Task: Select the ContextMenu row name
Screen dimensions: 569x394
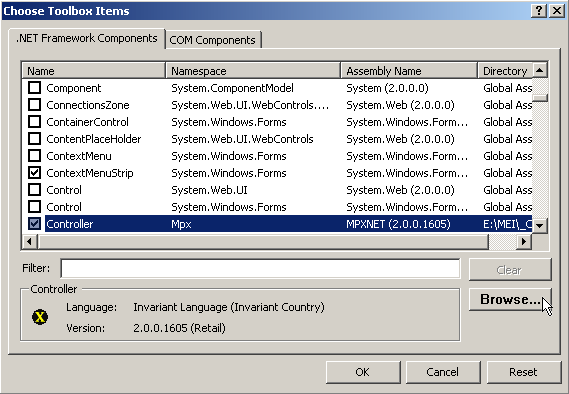Action: point(79,156)
